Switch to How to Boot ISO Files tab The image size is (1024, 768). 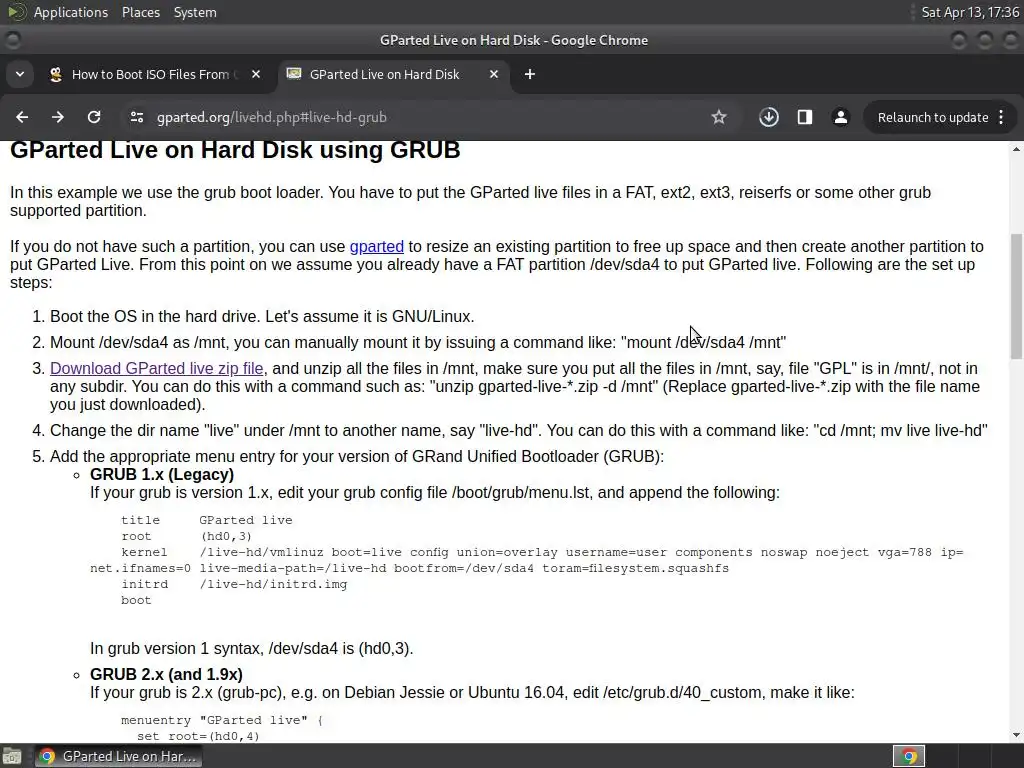155,74
